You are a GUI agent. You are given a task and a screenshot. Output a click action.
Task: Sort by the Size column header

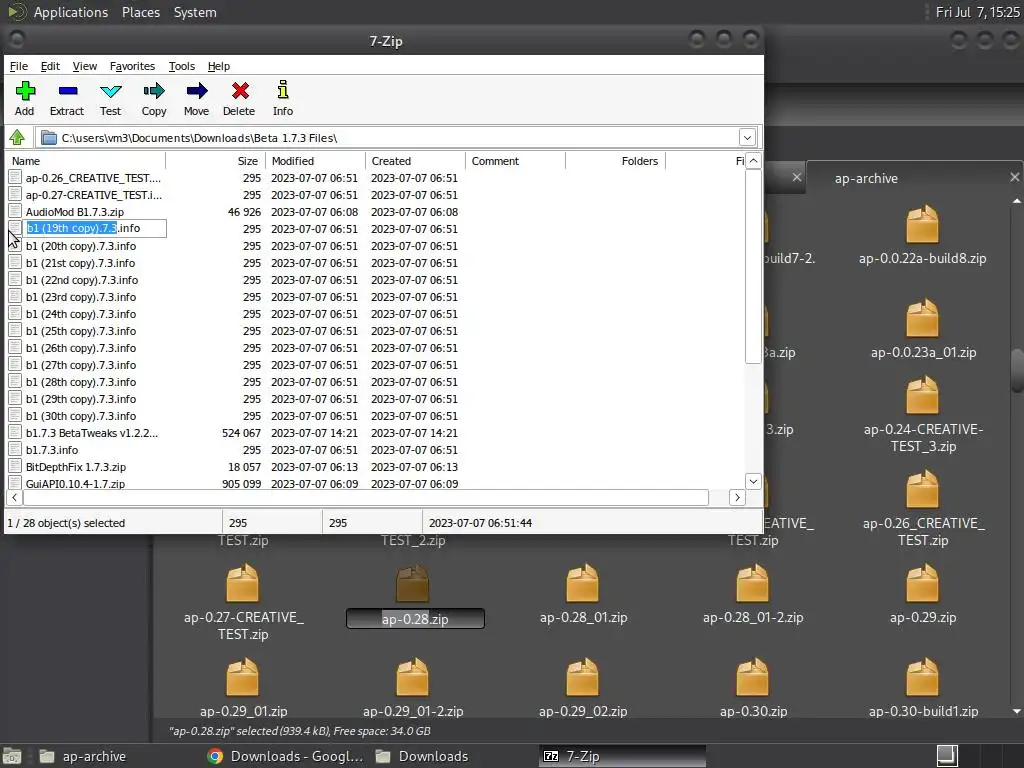216,161
